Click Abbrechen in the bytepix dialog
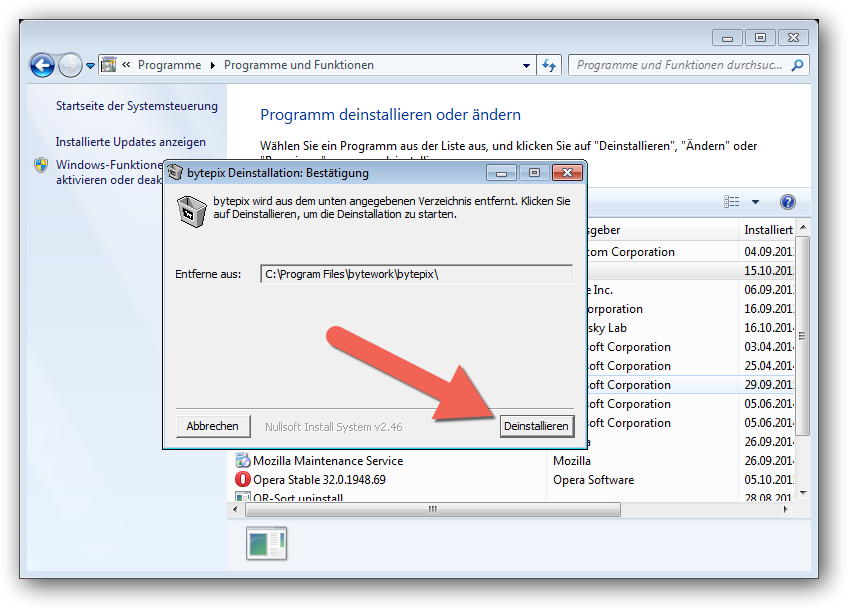Image resolution: width=848 pixels, height=608 pixels. point(213,426)
